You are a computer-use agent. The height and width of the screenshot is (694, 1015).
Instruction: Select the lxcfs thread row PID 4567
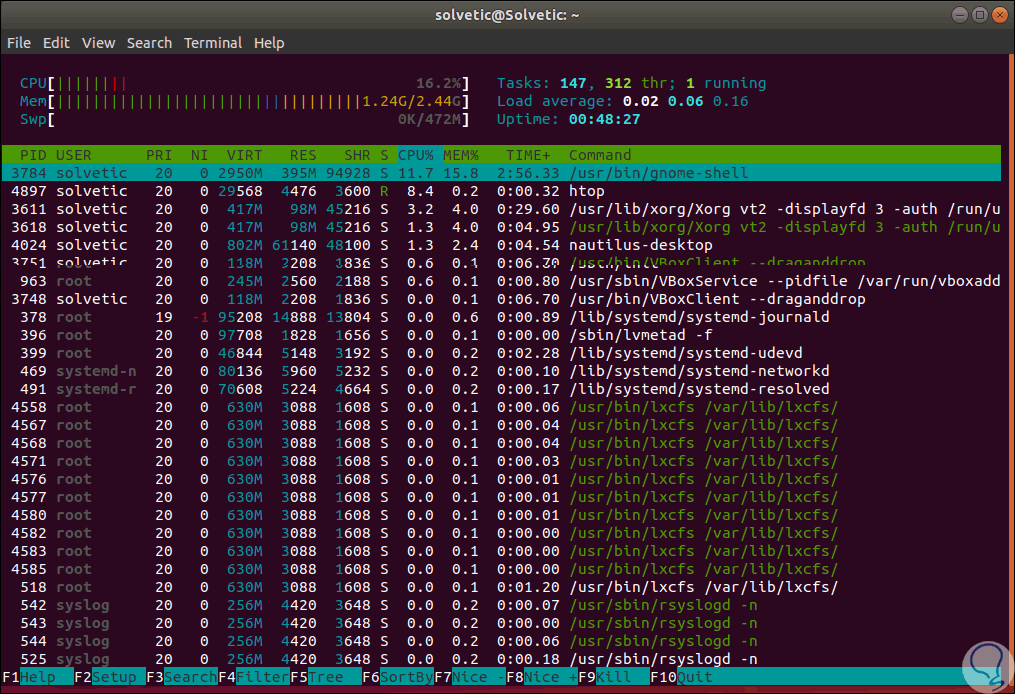[502, 425]
